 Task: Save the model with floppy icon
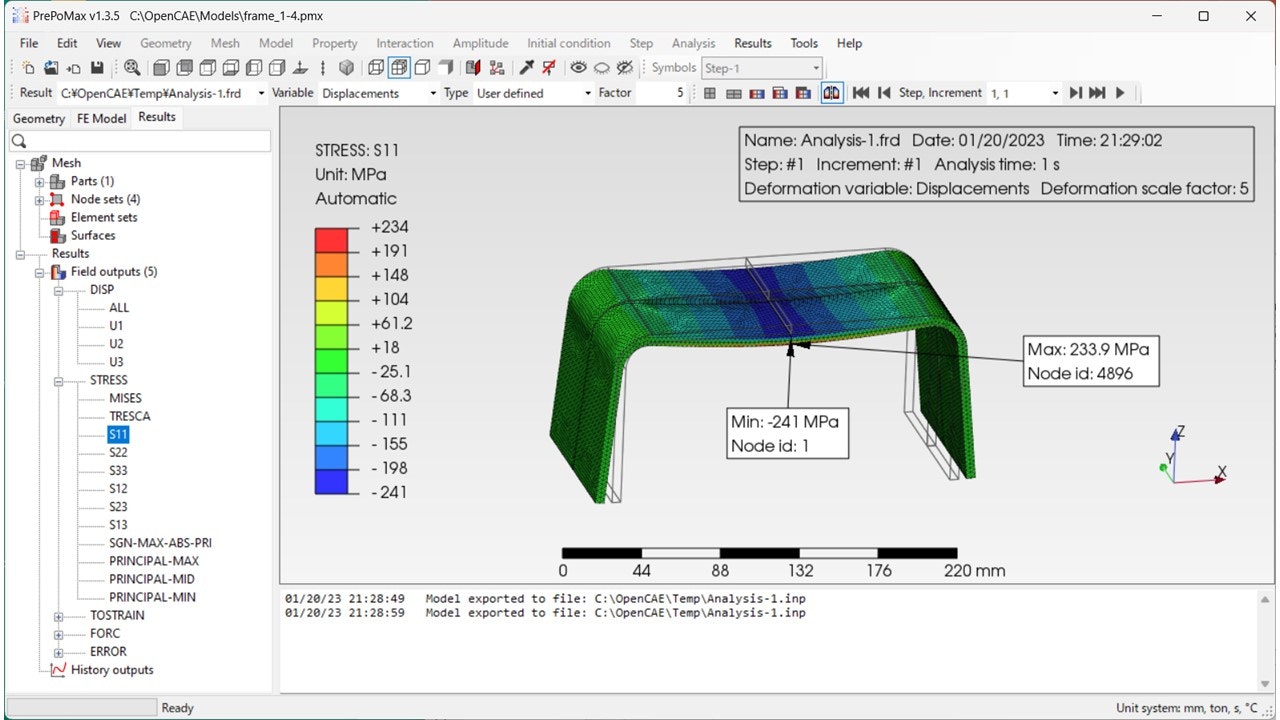coord(97,68)
